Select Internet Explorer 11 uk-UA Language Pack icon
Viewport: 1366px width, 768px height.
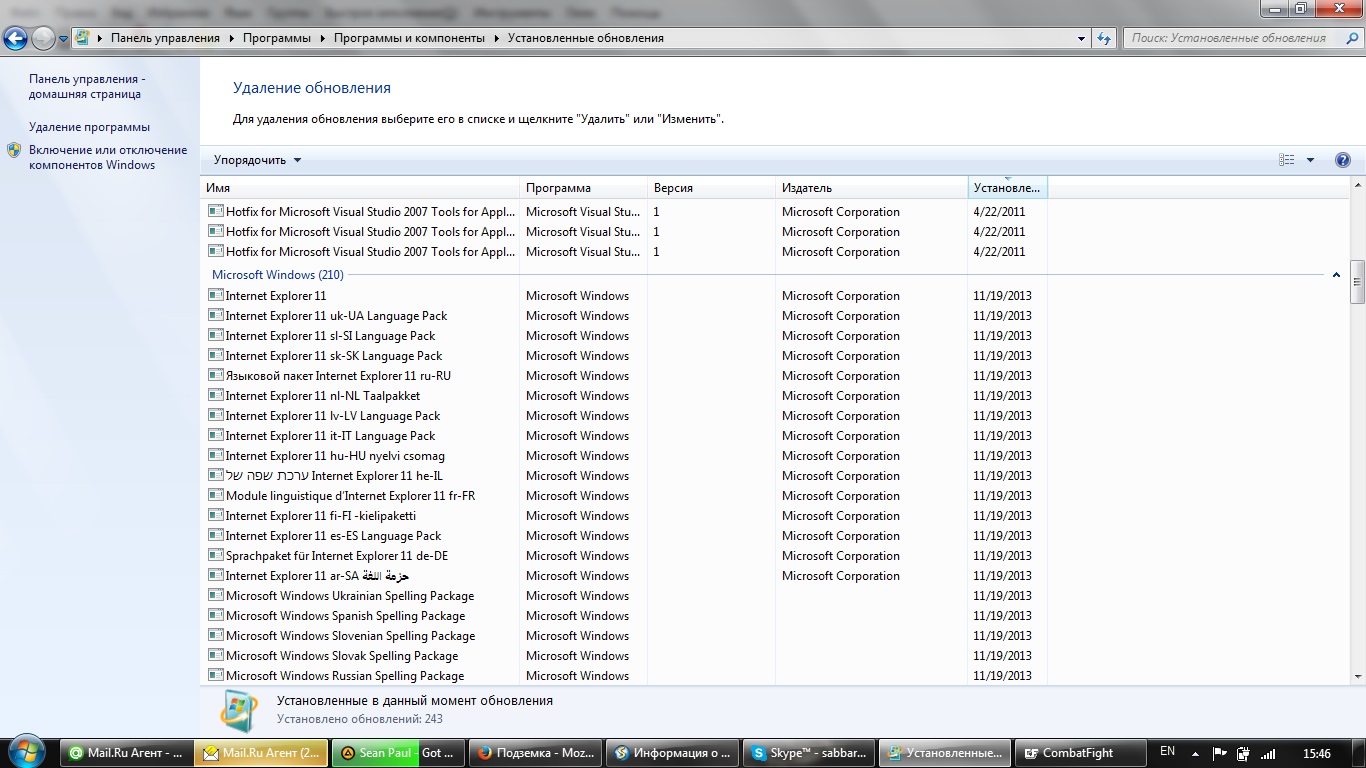[215, 315]
